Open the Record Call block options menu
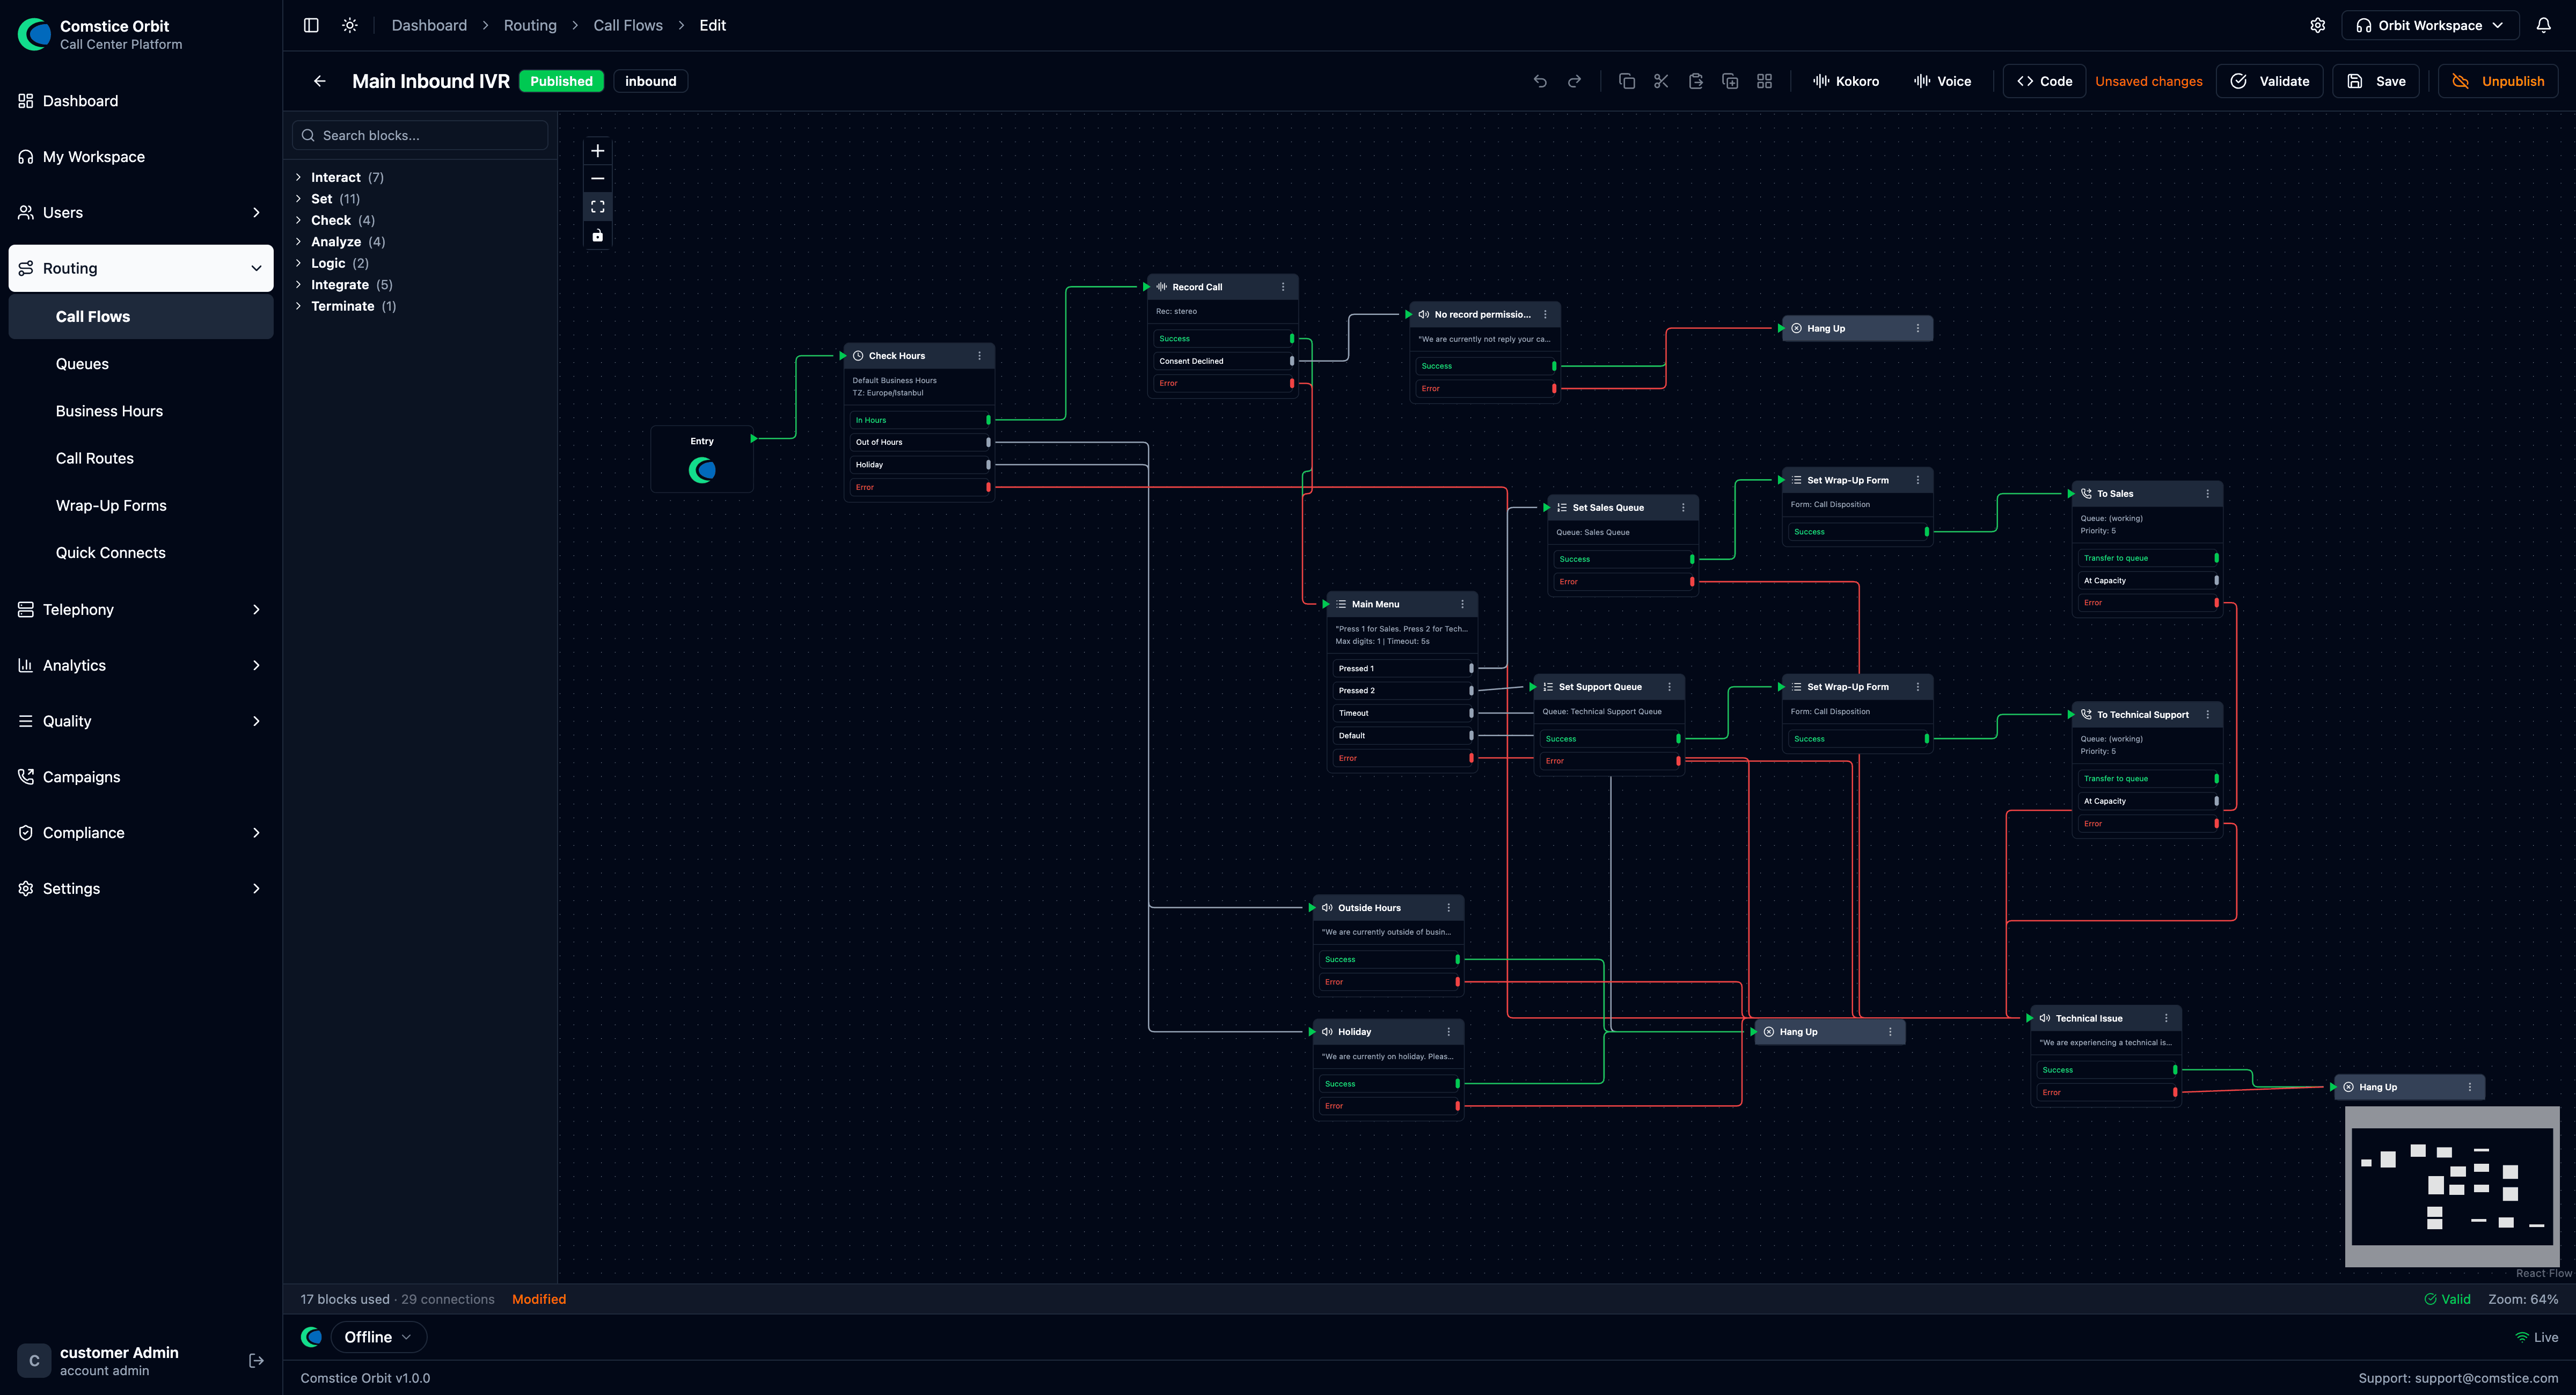This screenshot has height=1395, width=2576. pyautogui.click(x=1283, y=287)
